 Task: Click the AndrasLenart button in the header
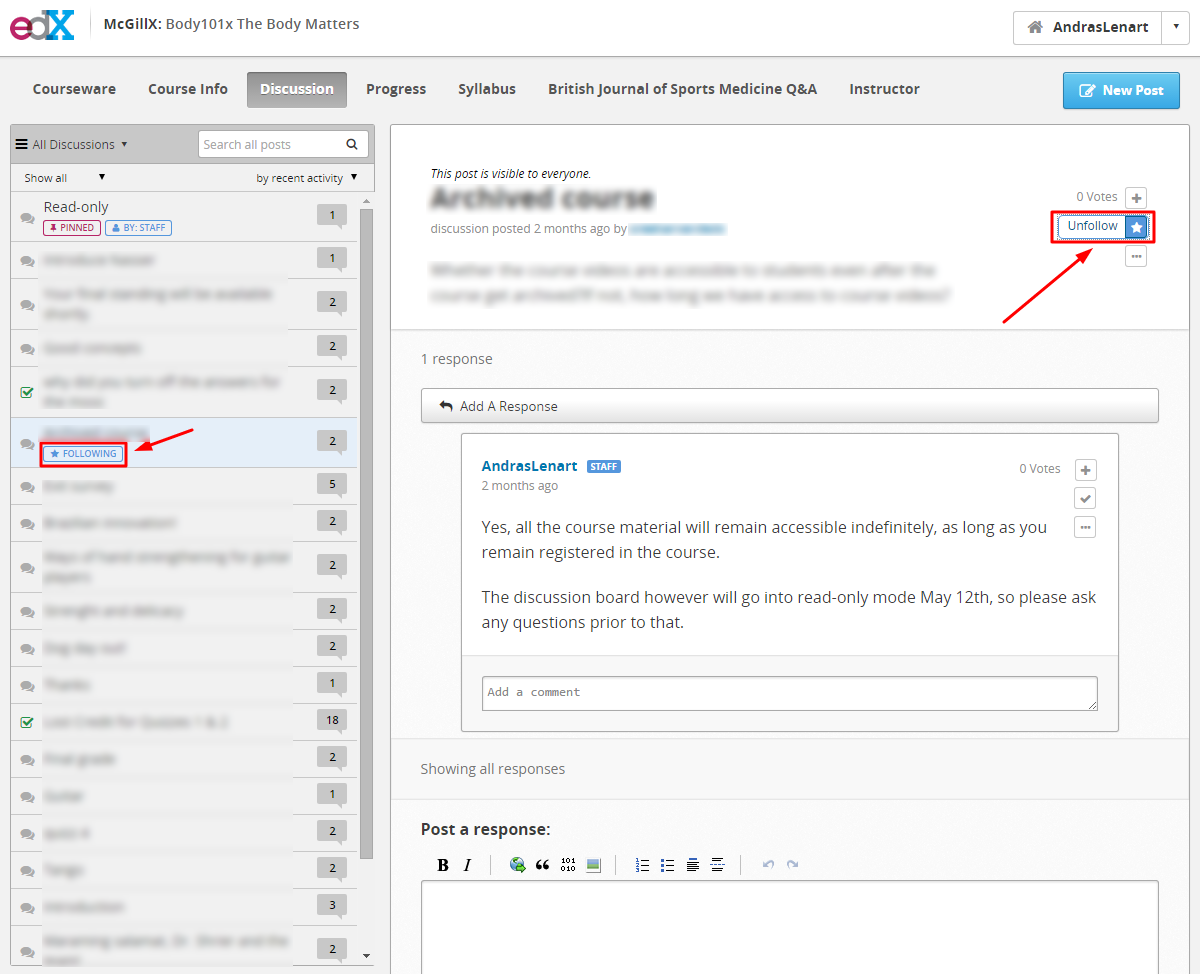[1087, 28]
